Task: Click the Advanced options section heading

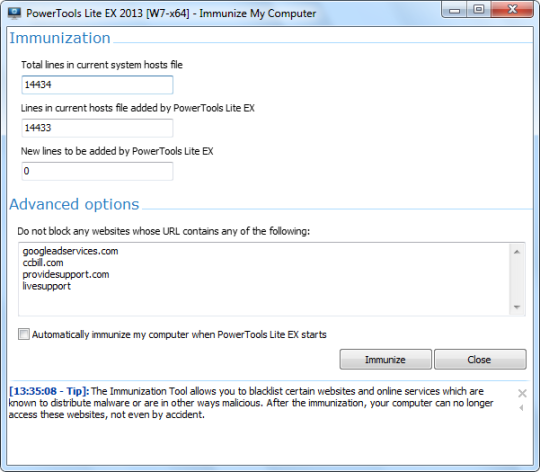Action: pyautogui.click(x=74, y=204)
